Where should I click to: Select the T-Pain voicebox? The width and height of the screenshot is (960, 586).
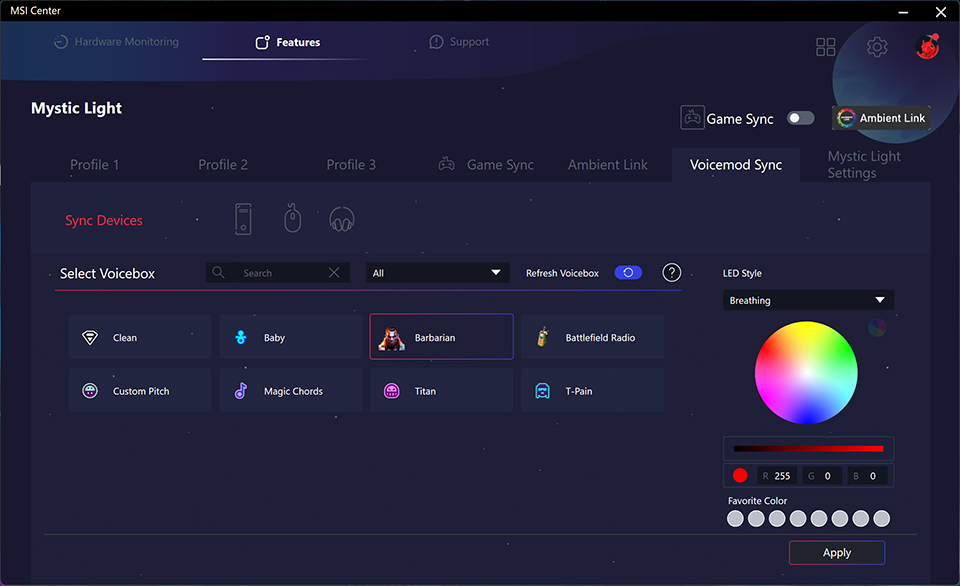click(x=592, y=390)
